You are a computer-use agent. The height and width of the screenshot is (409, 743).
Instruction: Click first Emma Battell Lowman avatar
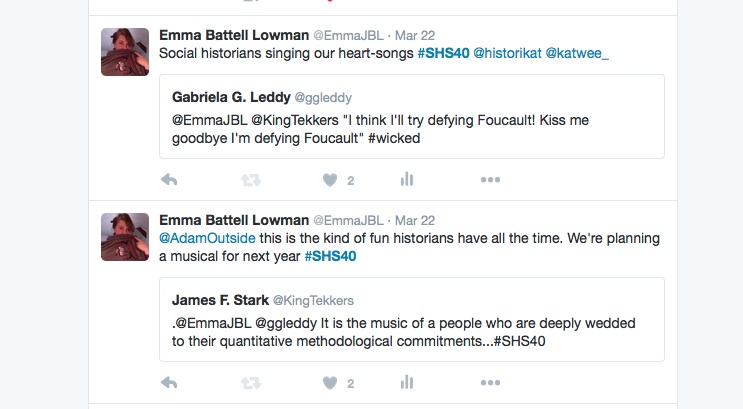tap(125, 52)
